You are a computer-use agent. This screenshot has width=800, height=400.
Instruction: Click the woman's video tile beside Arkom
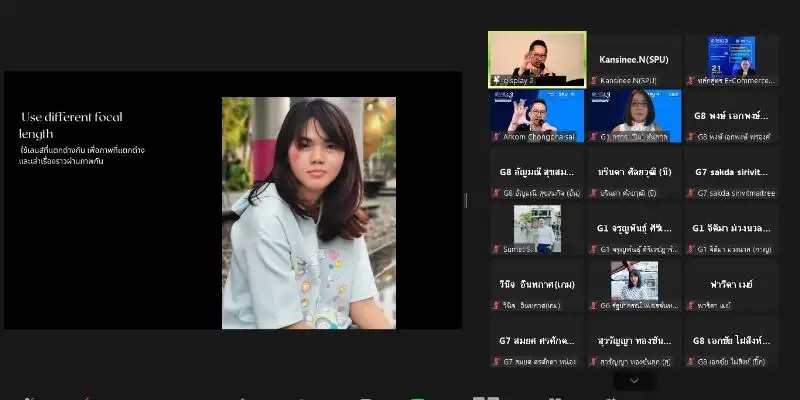click(634, 112)
